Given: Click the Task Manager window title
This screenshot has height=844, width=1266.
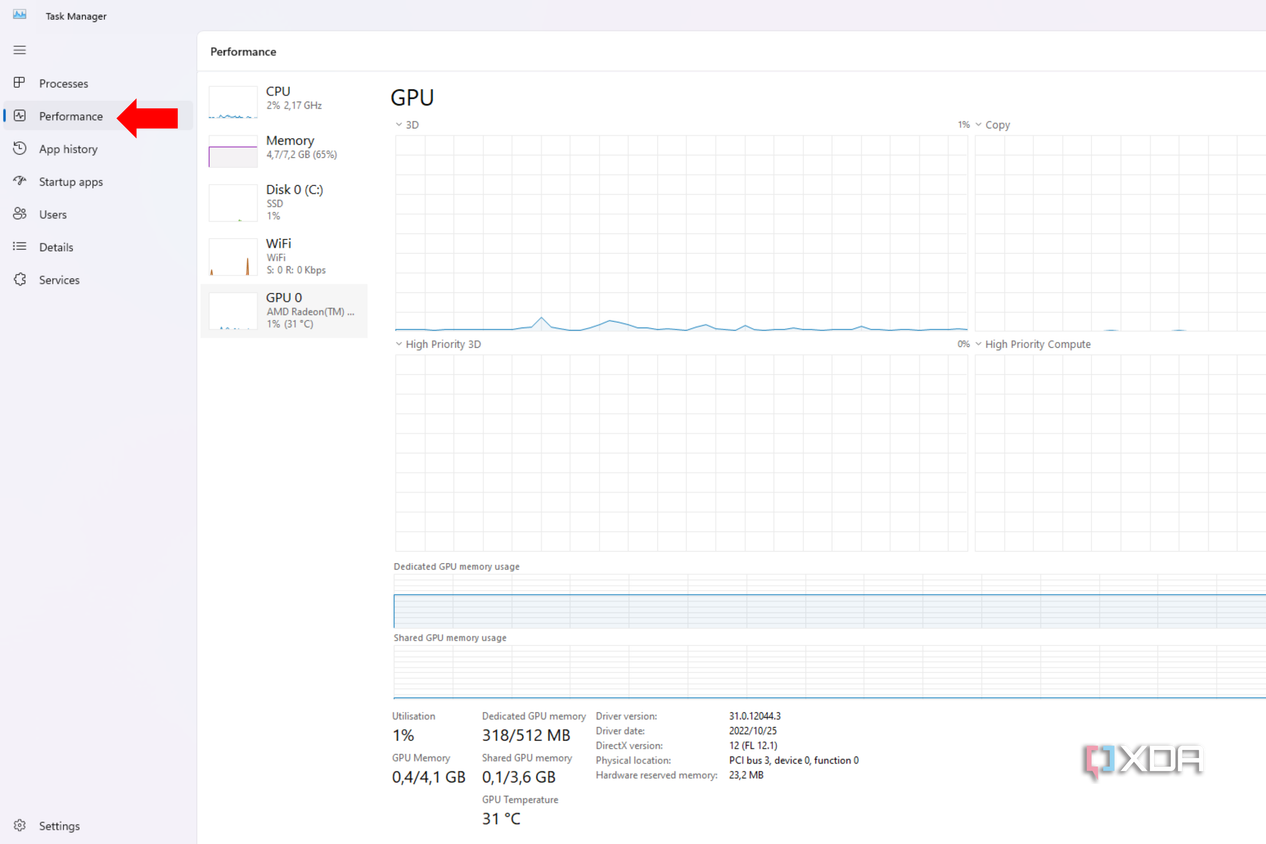Looking at the screenshot, I should 76,16.
